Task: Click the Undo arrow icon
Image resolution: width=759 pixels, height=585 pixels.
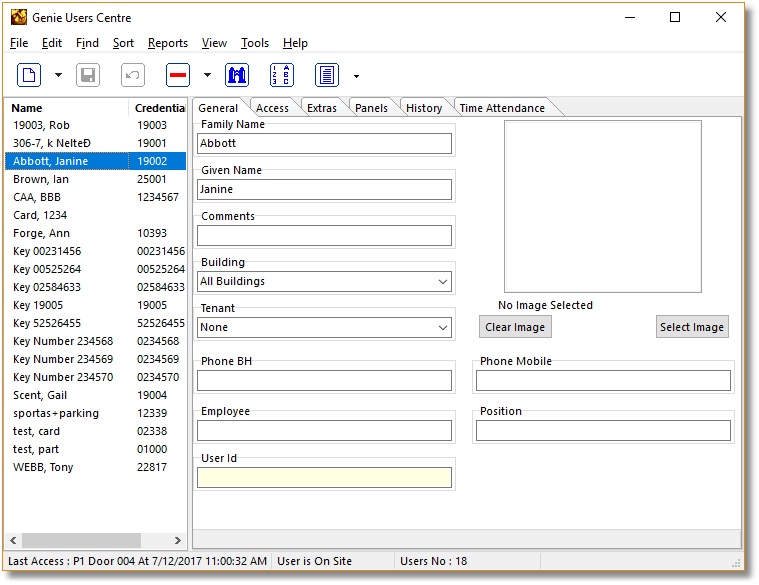Action: point(133,75)
